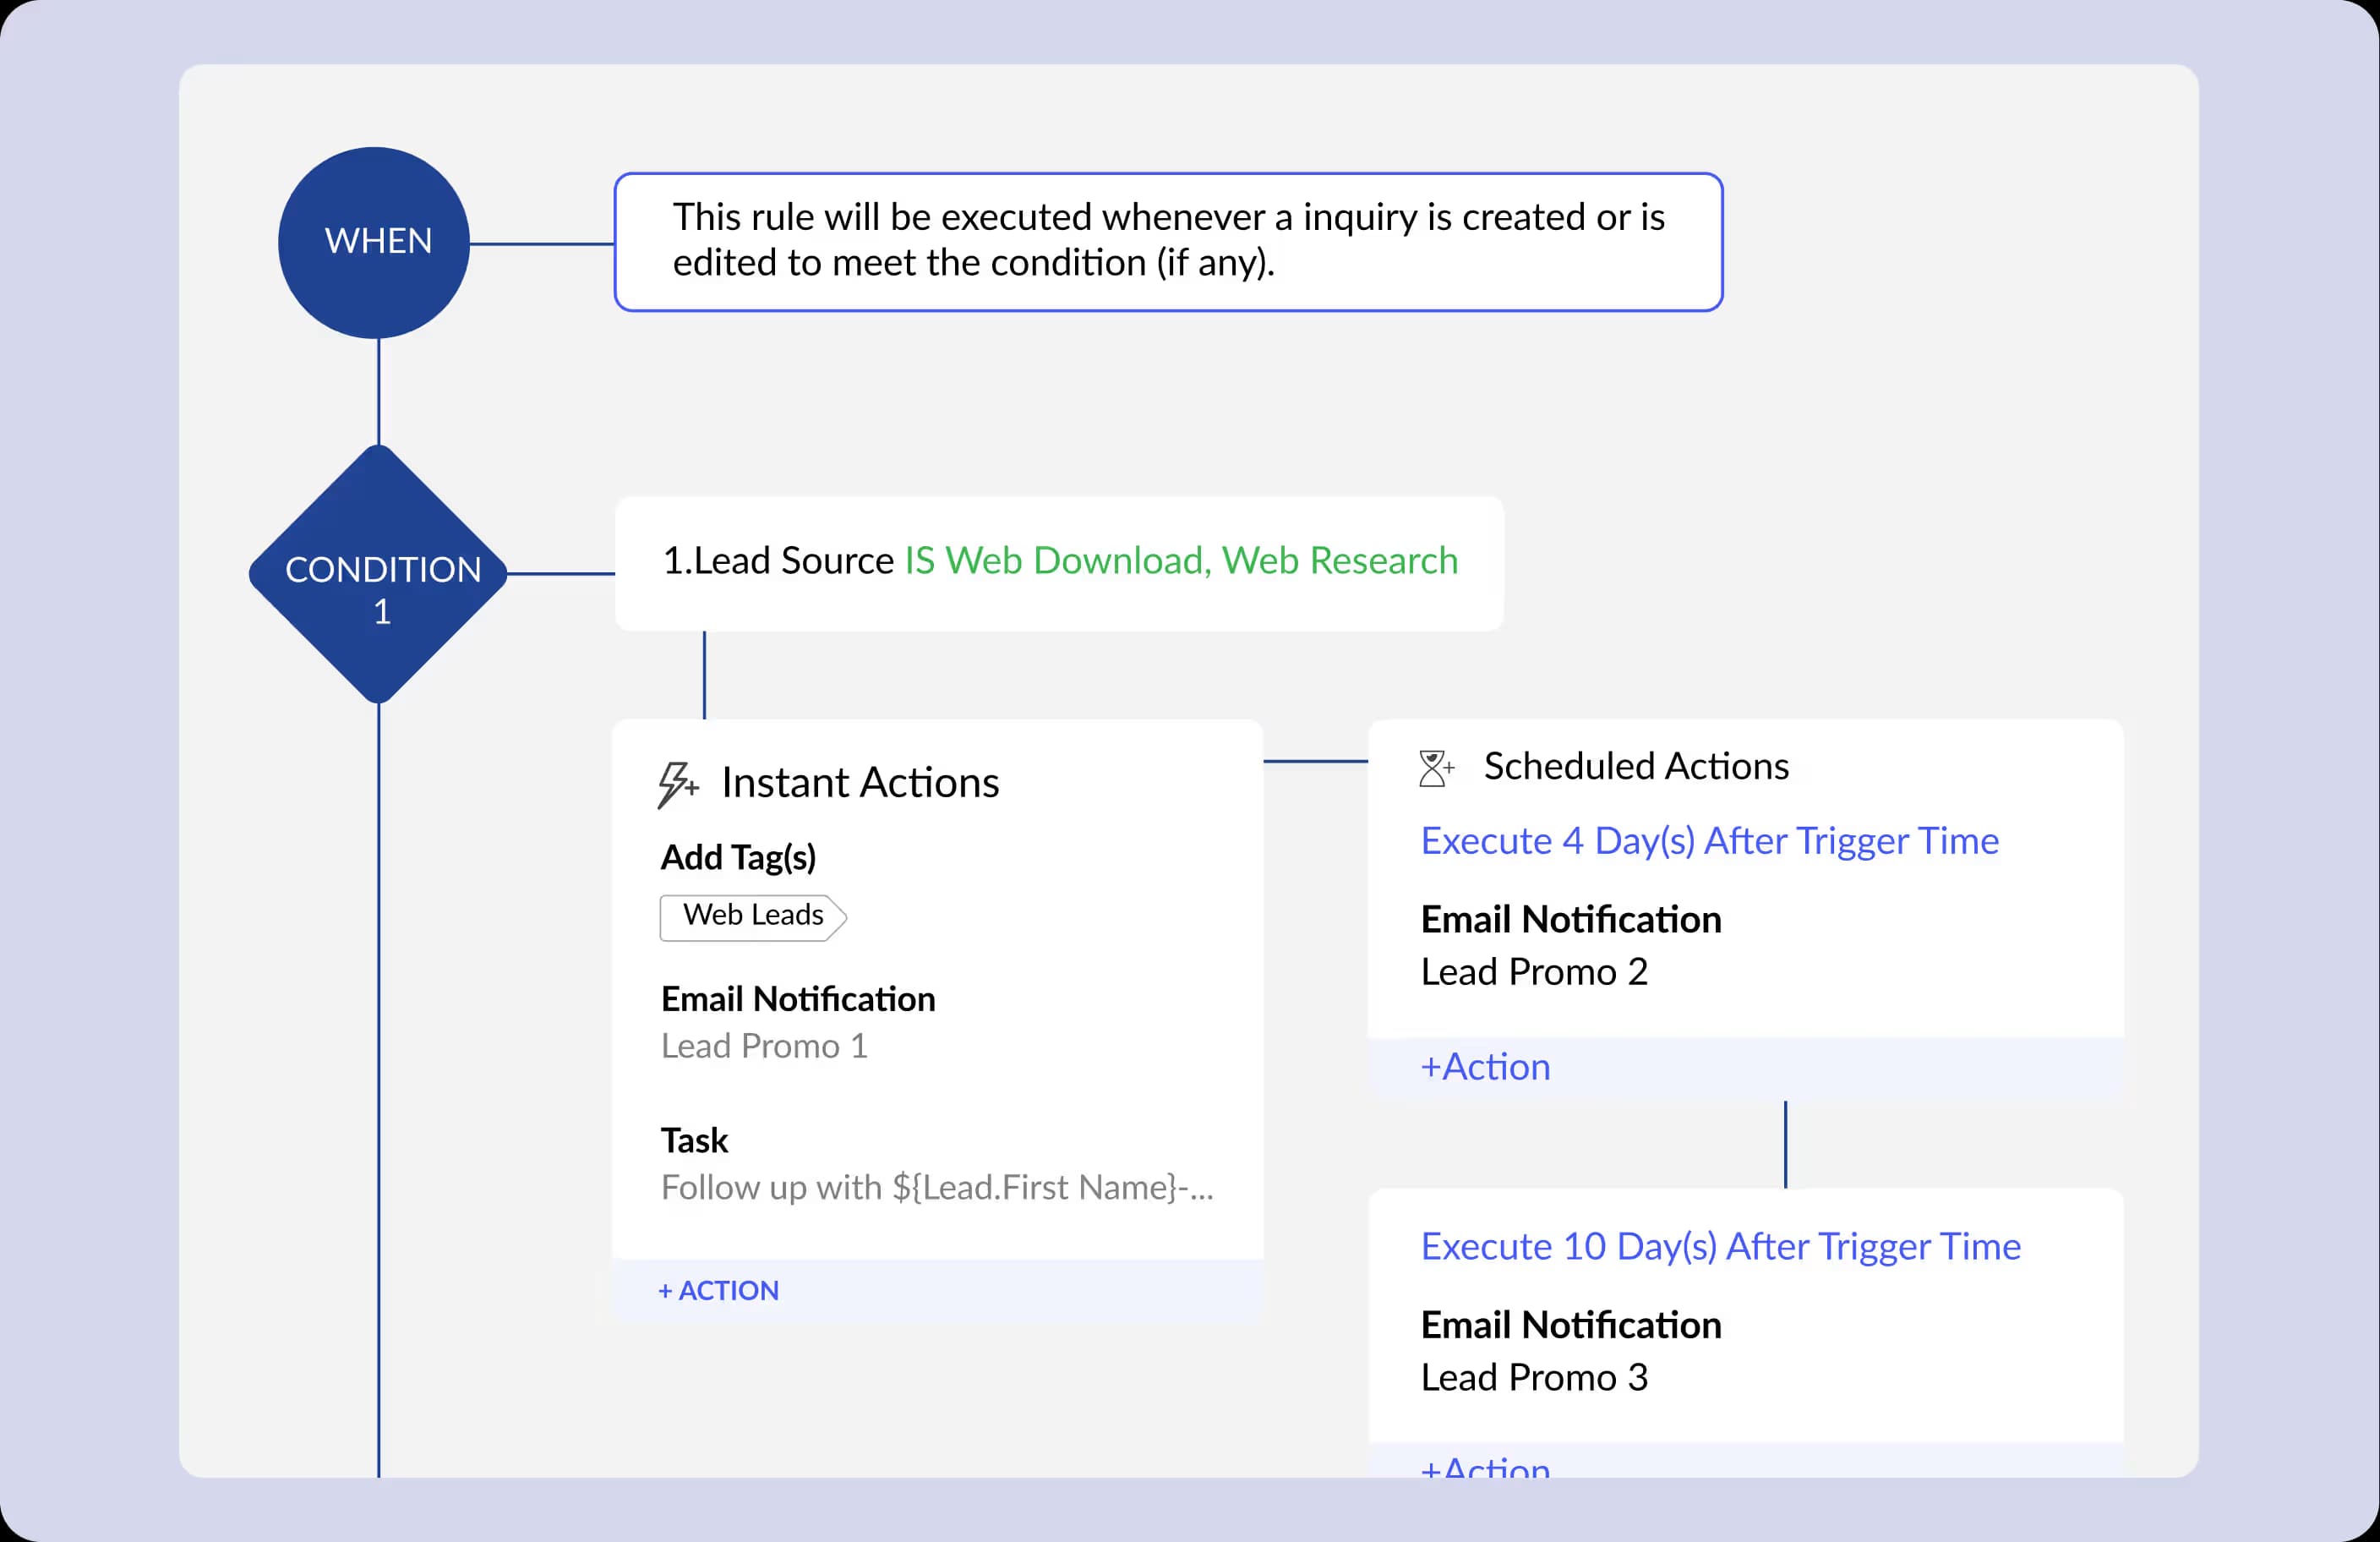This screenshot has height=1542, width=2380.
Task: Open Lead Promo 3 email notification
Action: (x=1534, y=1378)
